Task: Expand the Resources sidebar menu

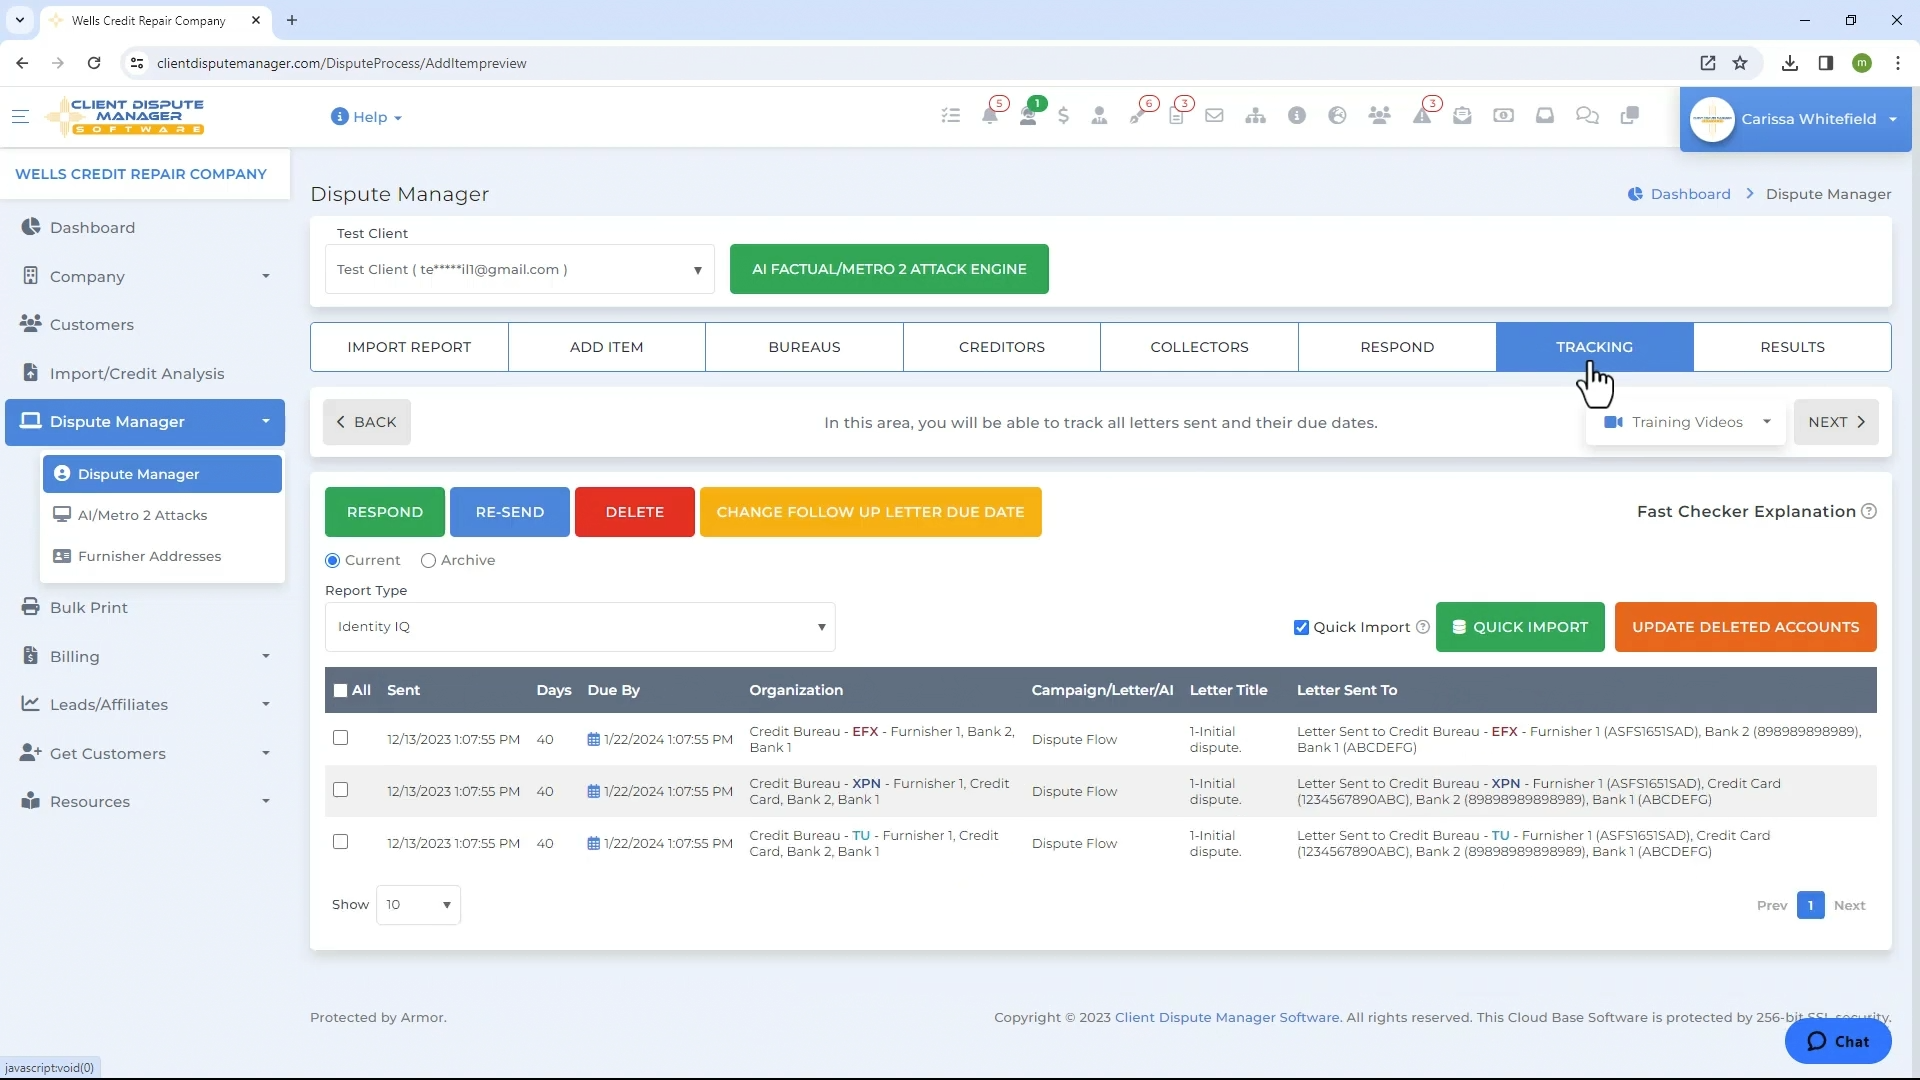Action: [145, 801]
